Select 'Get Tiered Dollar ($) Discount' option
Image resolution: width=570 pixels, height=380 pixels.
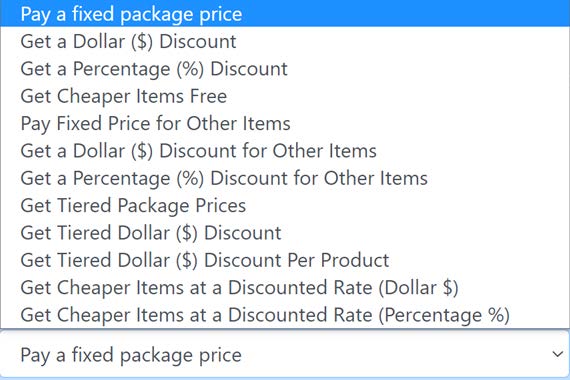(285, 232)
